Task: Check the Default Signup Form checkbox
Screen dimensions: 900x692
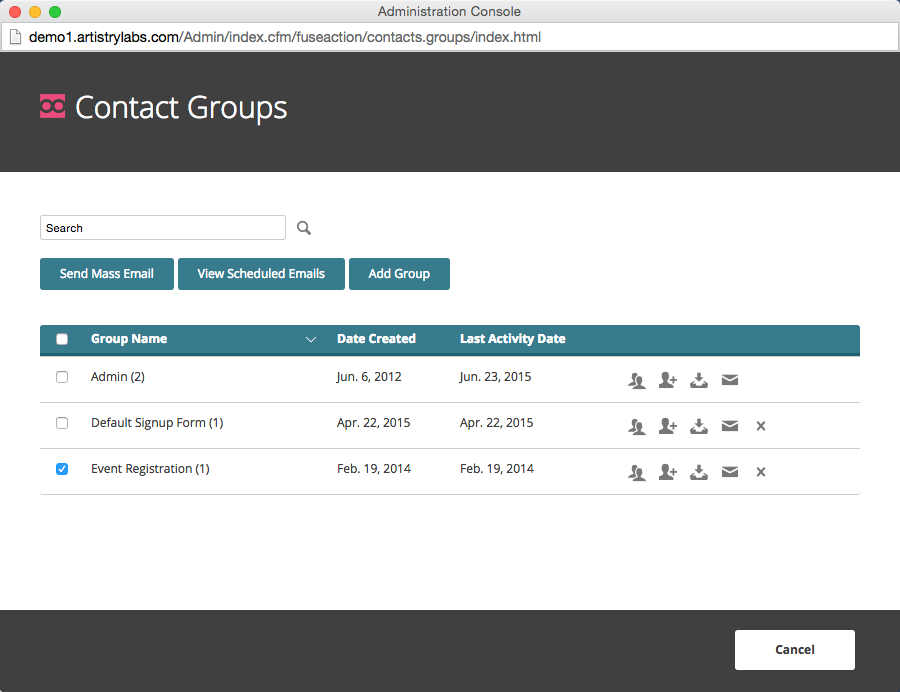Action: click(x=62, y=423)
